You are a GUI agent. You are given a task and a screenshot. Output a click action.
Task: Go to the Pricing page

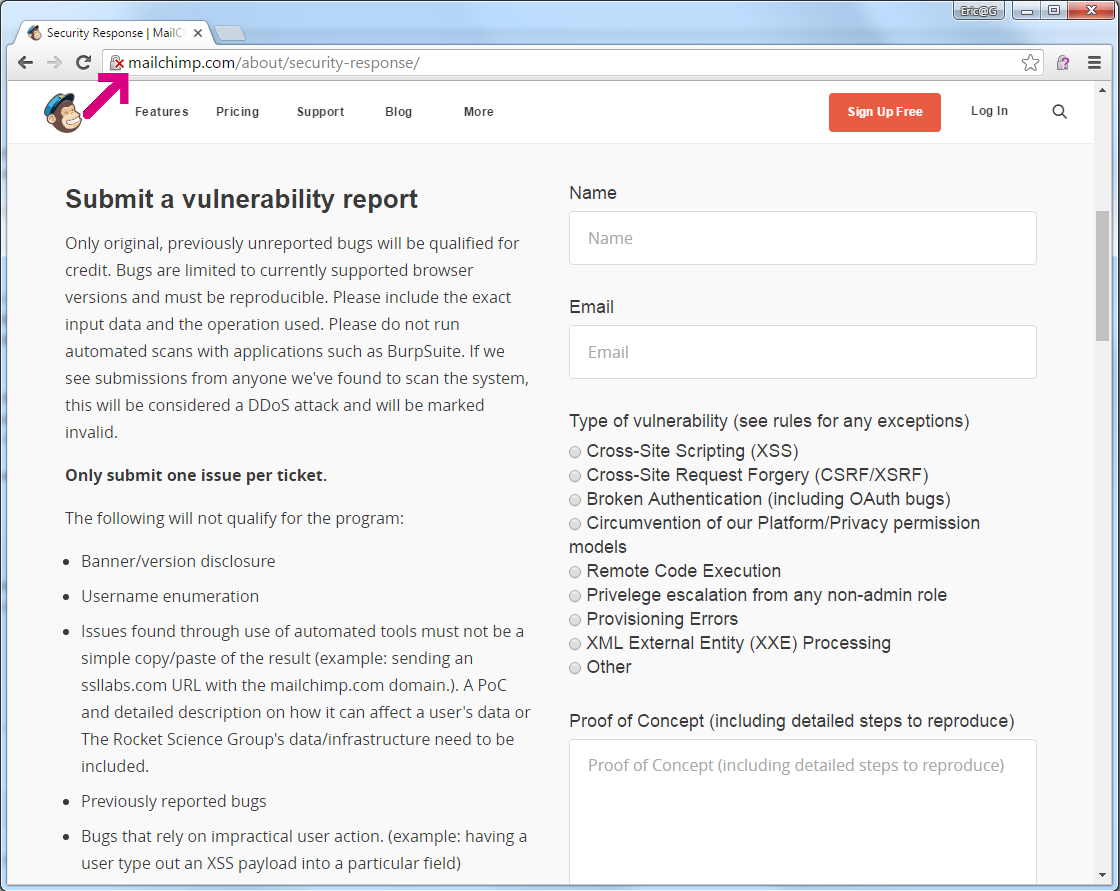[237, 112]
